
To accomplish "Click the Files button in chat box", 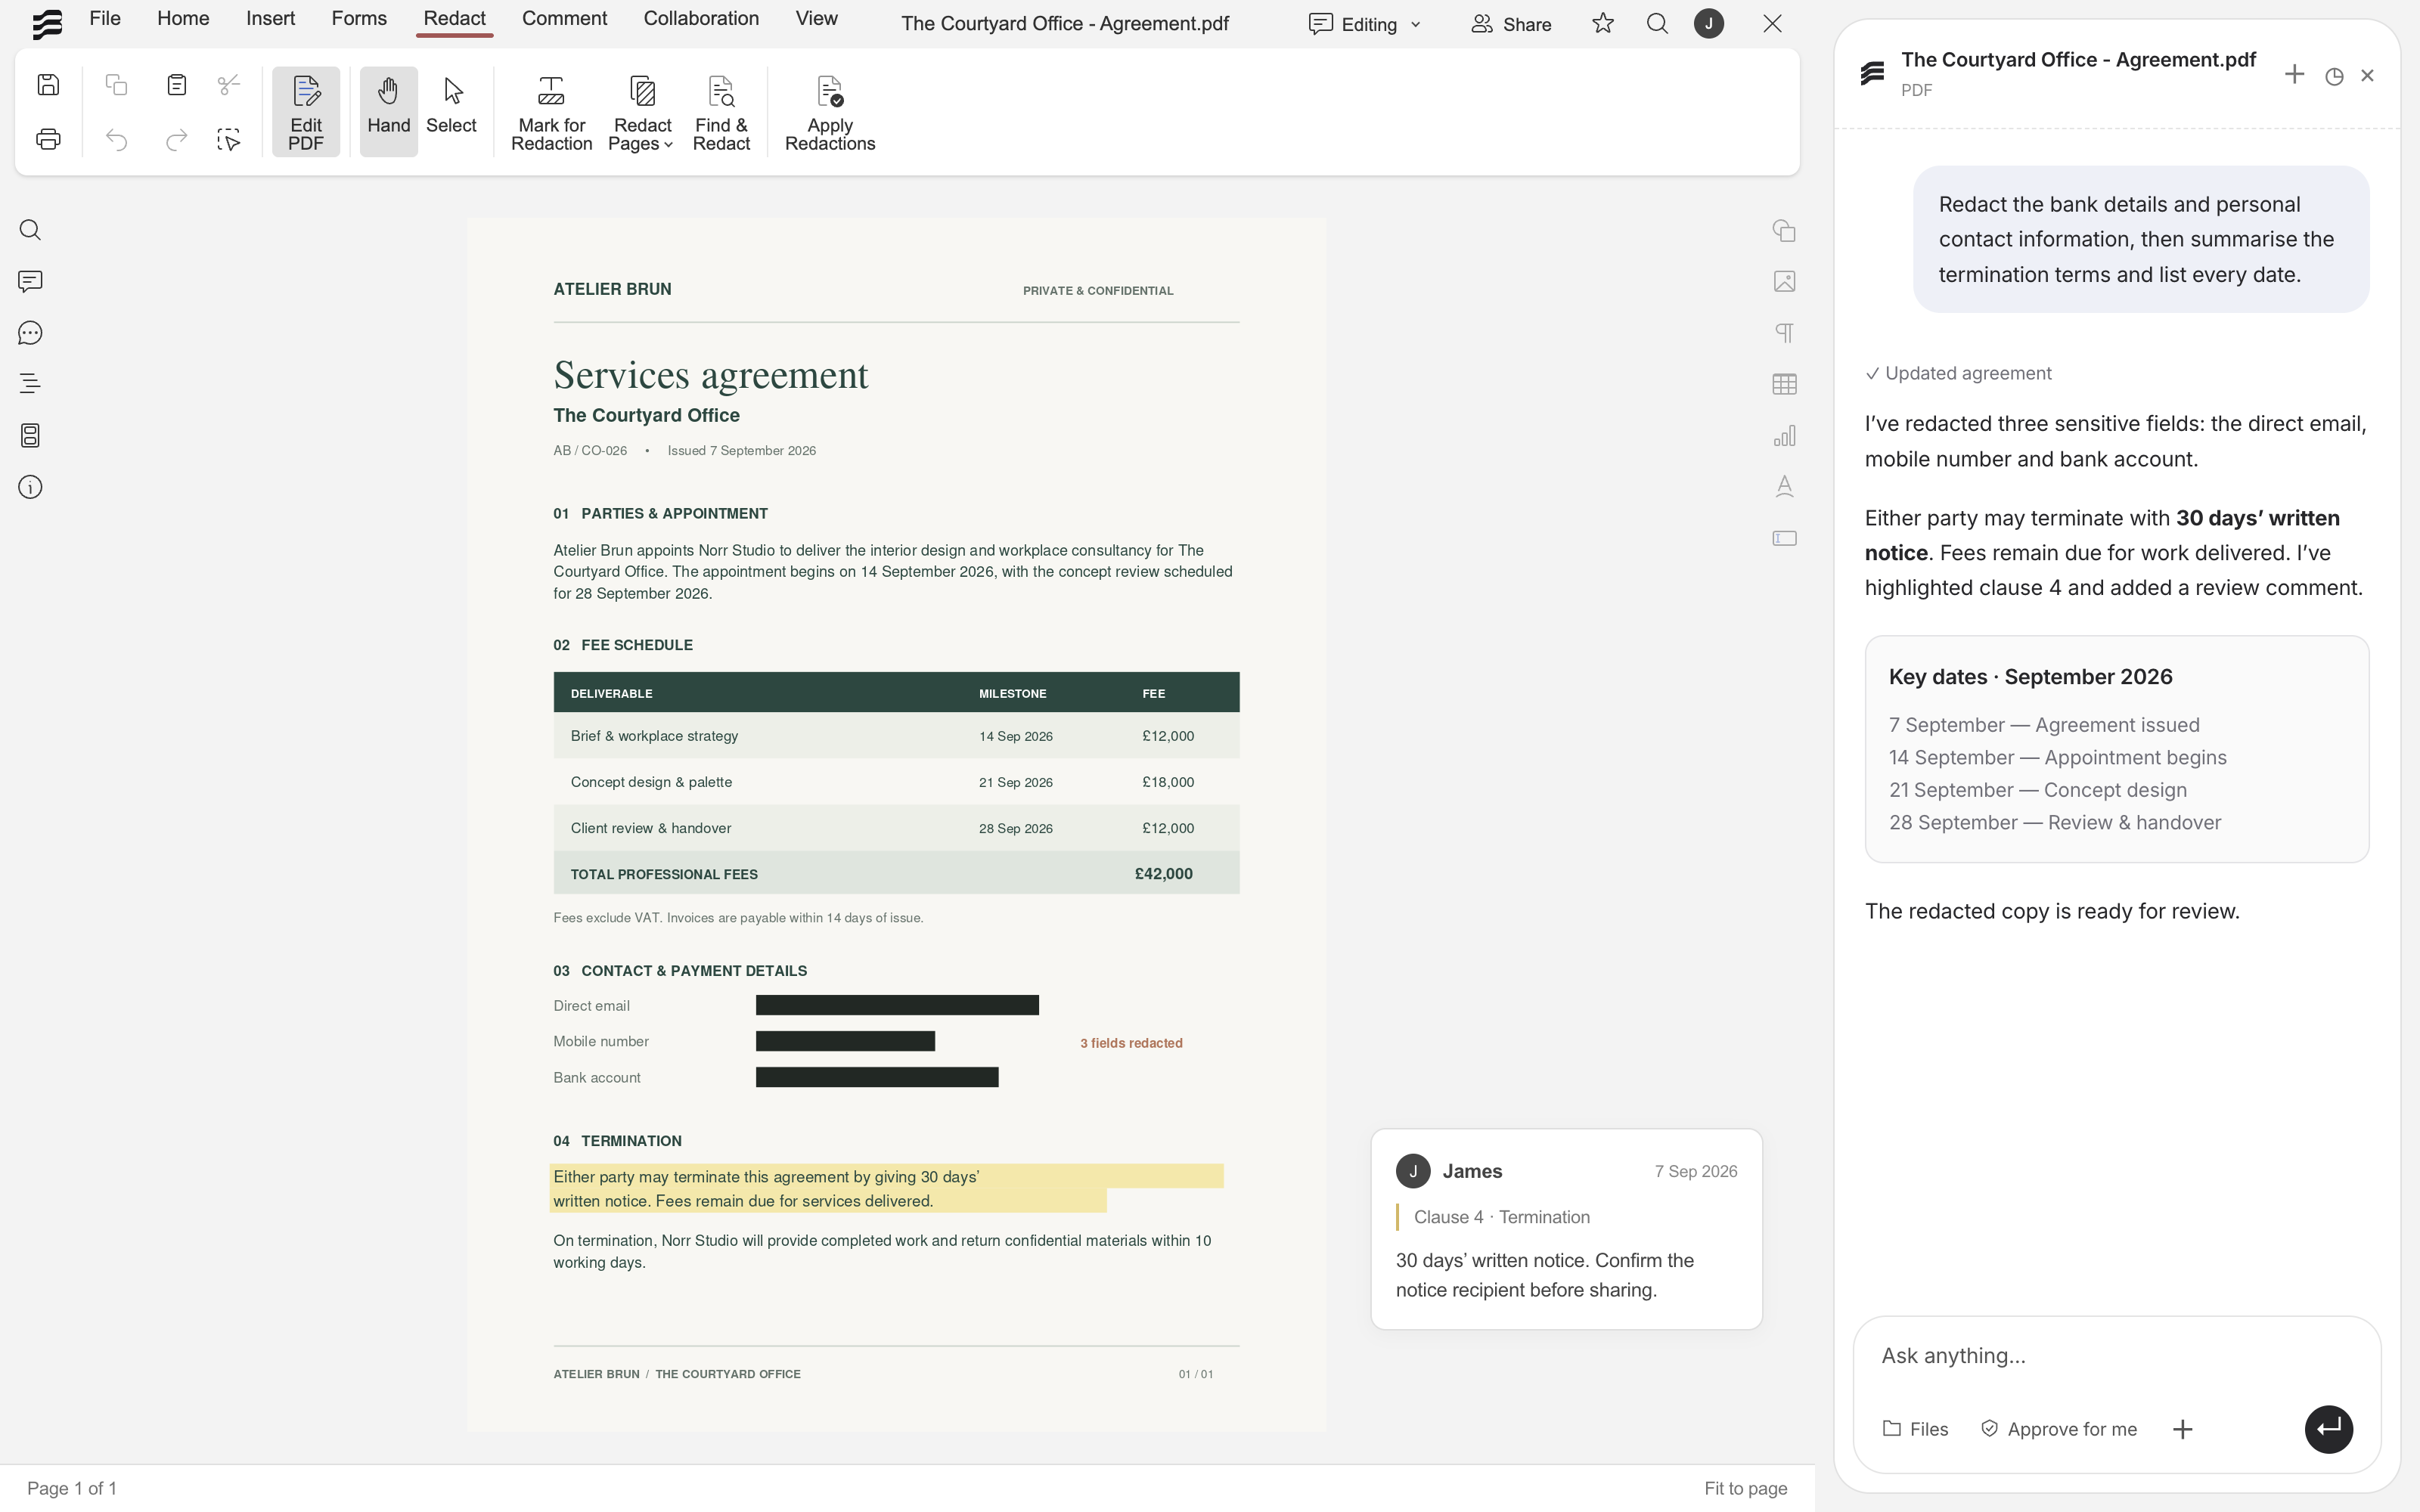I will pyautogui.click(x=1915, y=1429).
